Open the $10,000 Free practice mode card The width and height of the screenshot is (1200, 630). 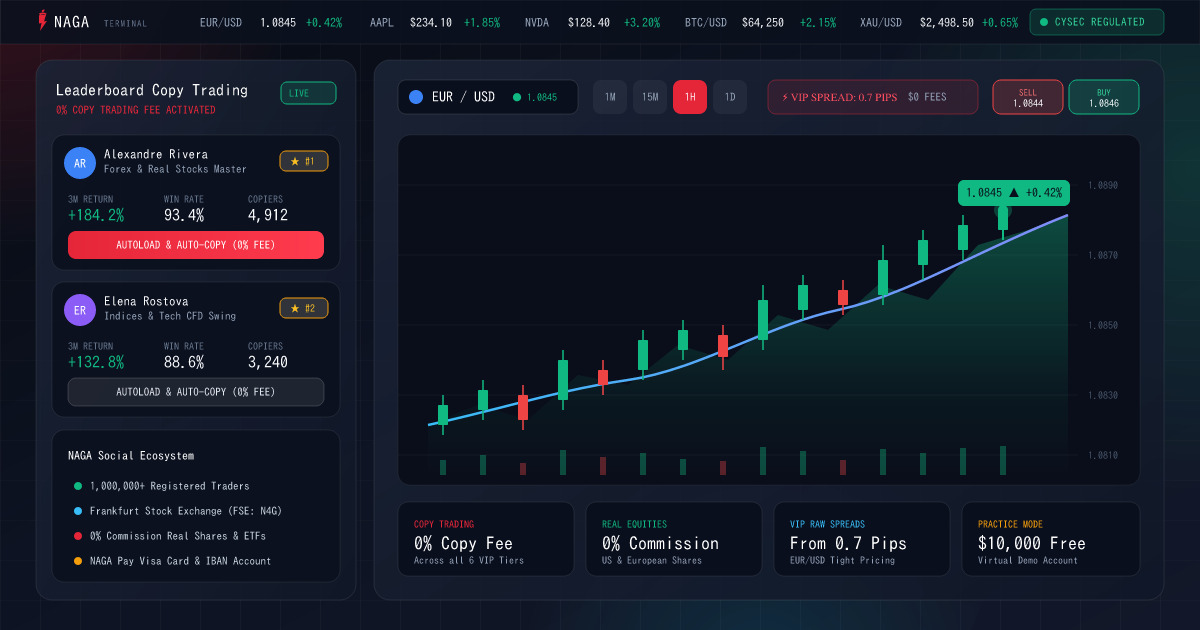(x=1051, y=539)
